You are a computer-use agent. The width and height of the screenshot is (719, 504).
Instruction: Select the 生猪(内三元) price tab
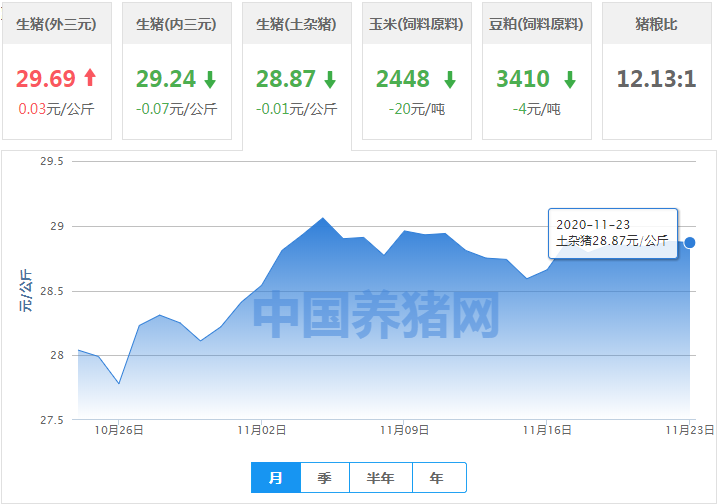point(177,71)
